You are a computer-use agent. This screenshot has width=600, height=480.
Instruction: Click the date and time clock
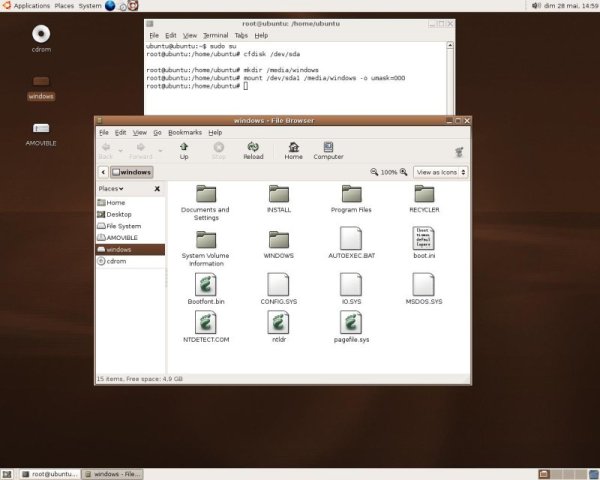[571, 5]
